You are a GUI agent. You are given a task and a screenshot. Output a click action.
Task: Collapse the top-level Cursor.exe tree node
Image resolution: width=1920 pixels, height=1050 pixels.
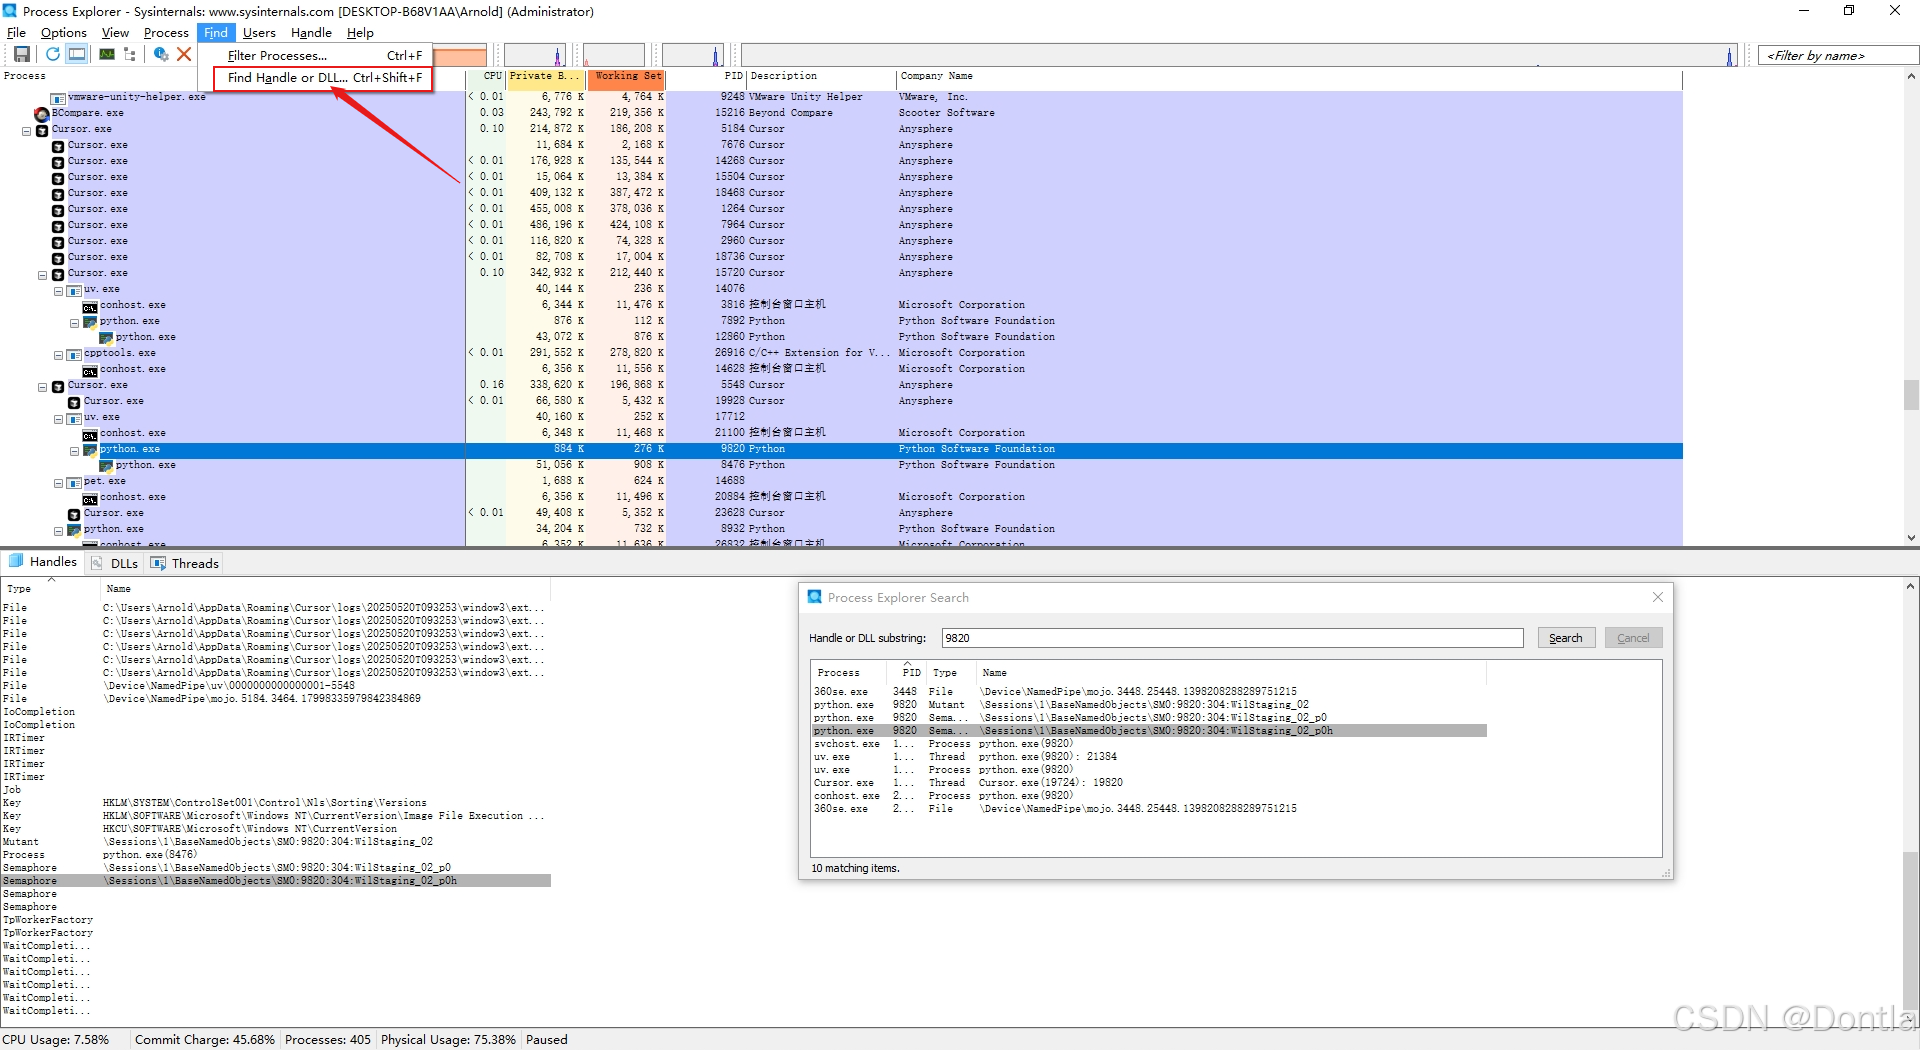(x=27, y=131)
